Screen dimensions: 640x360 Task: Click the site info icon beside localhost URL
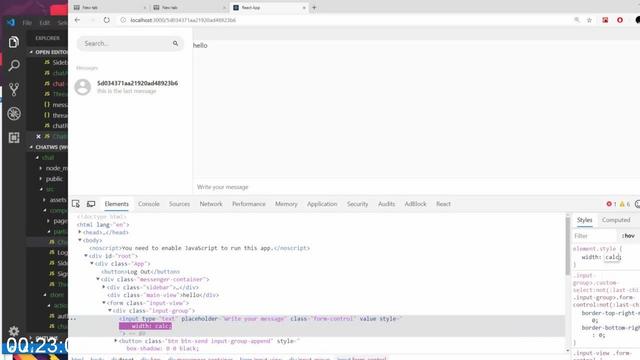[123, 20]
